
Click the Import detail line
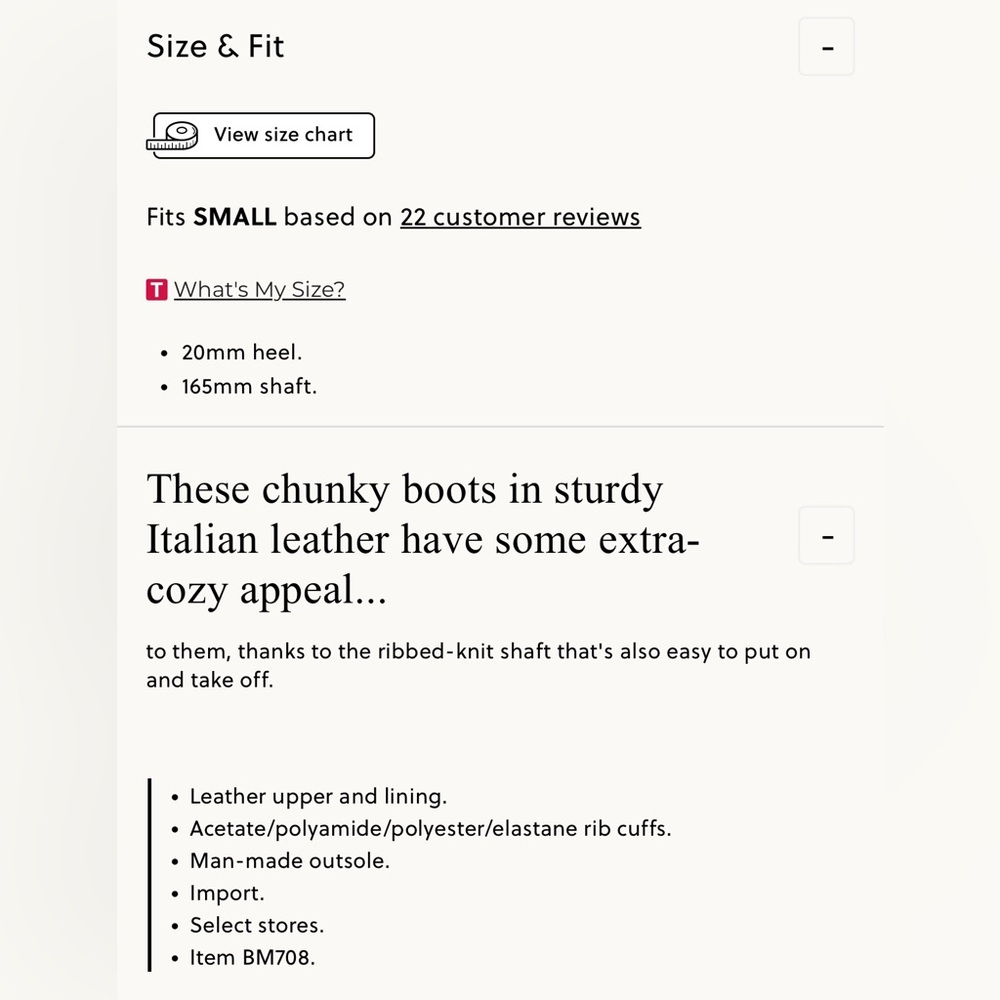(227, 893)
